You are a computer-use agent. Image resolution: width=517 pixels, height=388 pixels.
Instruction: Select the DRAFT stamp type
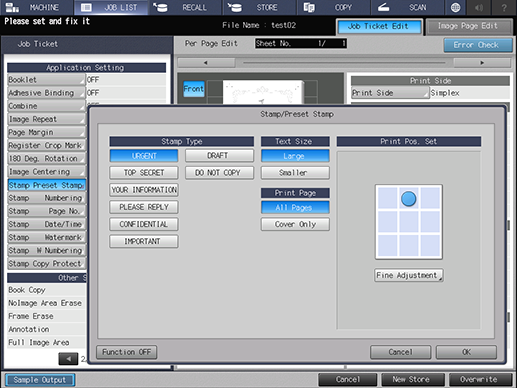(219, 156)
